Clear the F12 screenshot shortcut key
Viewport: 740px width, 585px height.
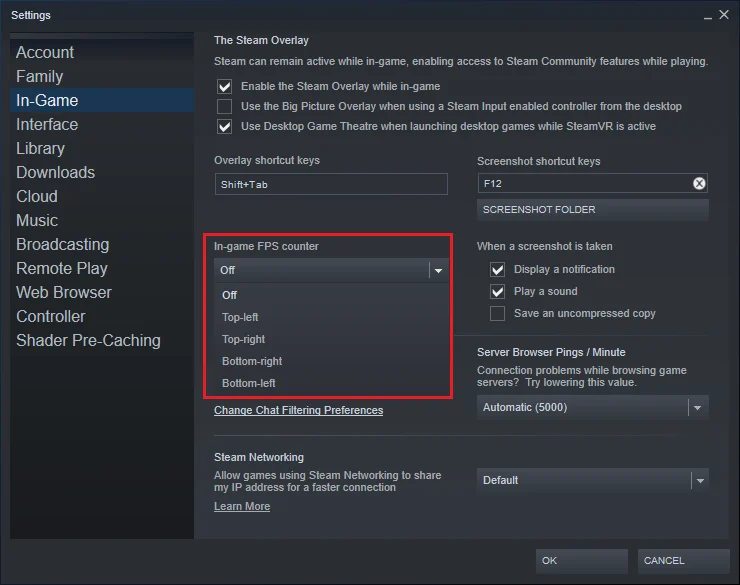(699, 184)
